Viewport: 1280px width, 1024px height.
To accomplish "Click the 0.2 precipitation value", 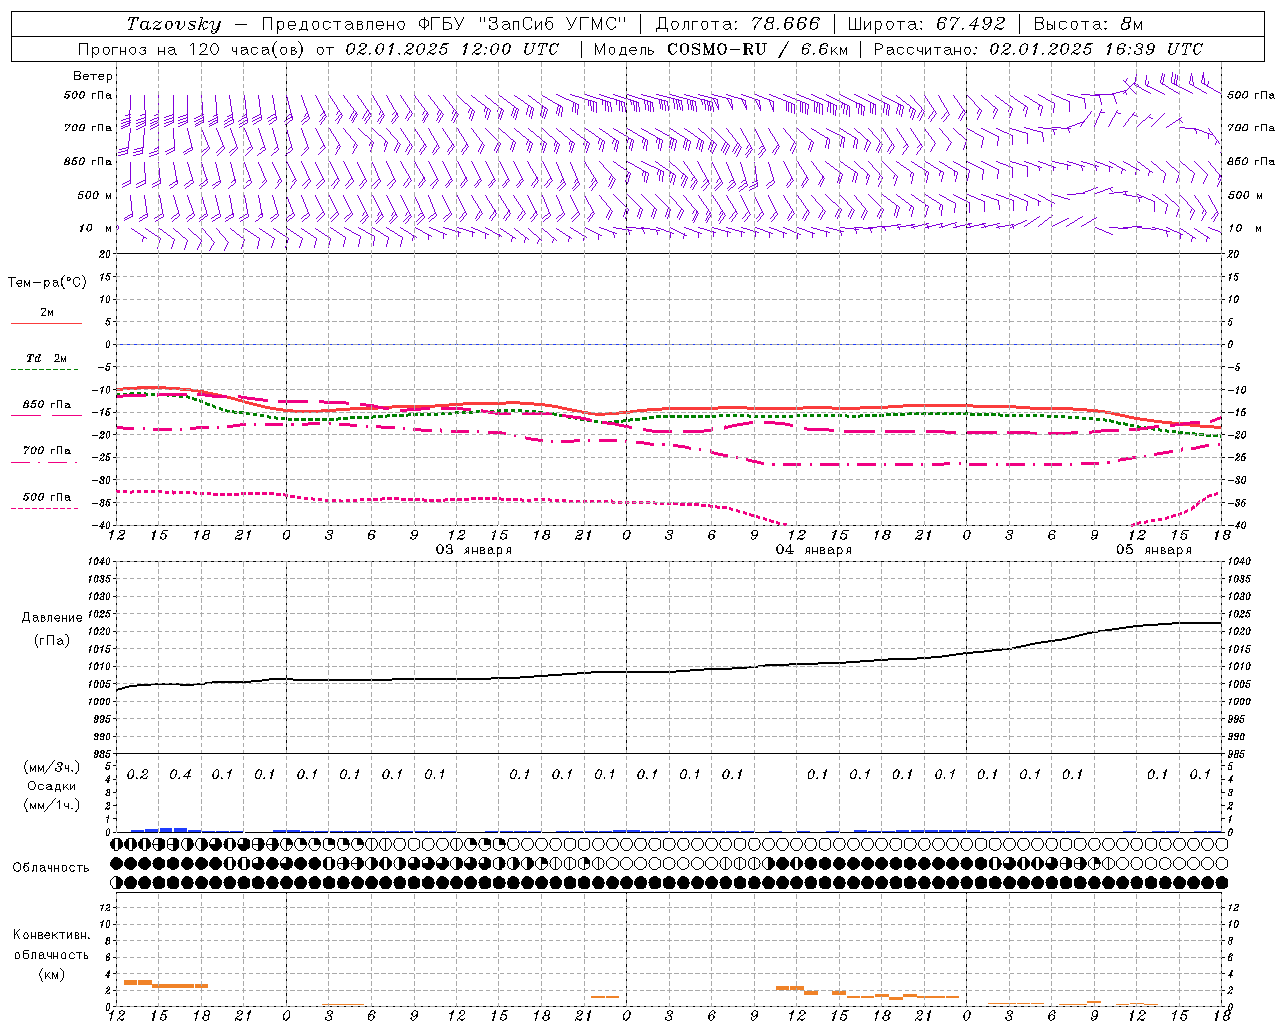I will 138,775.
